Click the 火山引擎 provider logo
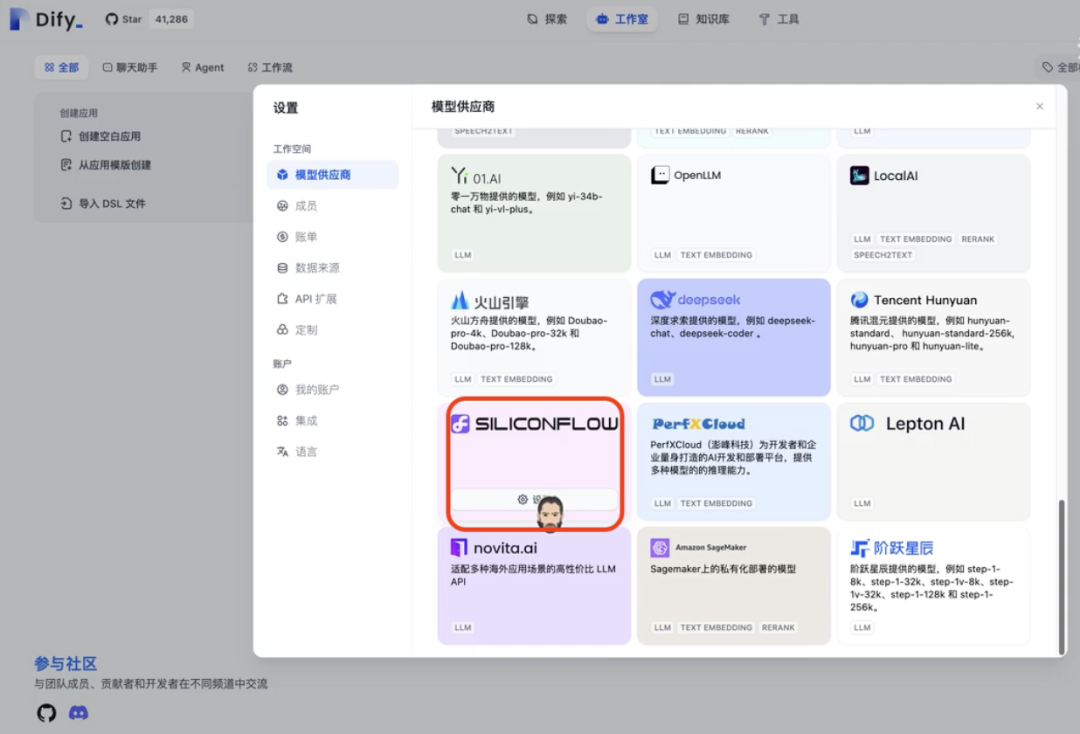 [458, 299]
